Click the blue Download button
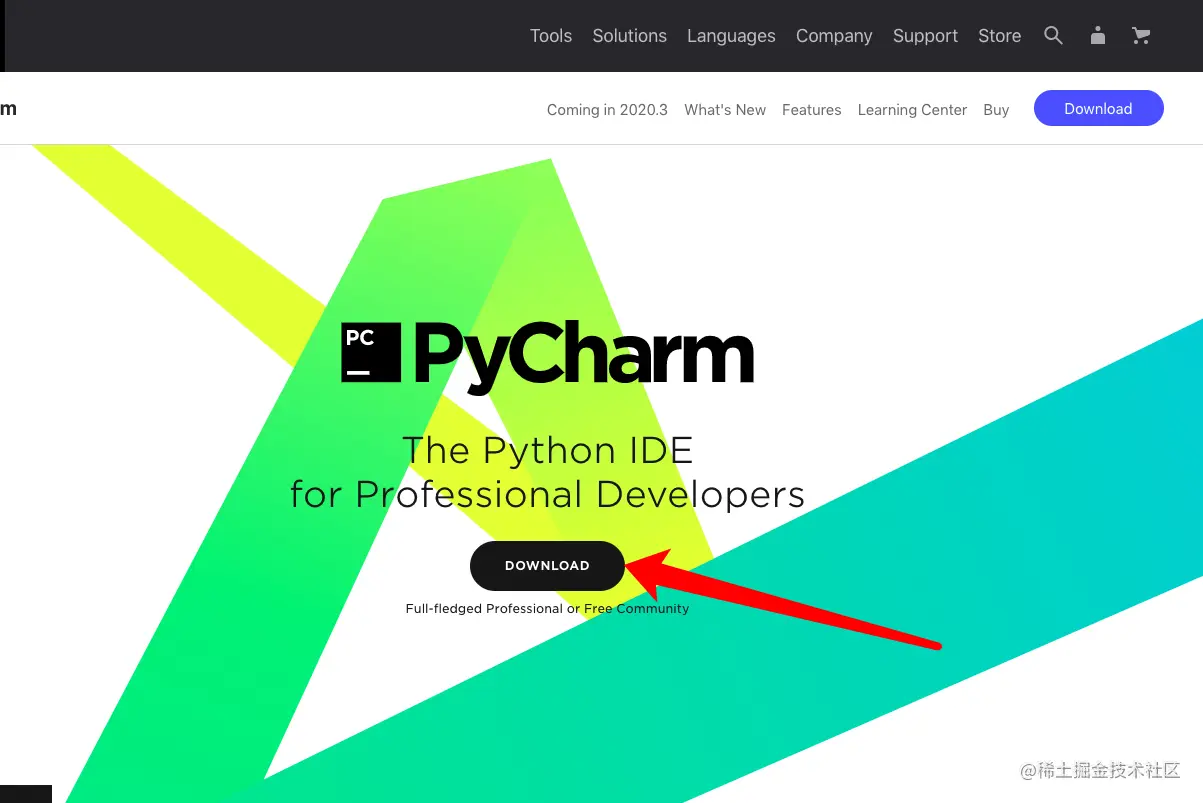Viewport: 1203px width, 803px height. click(1098, 108)
